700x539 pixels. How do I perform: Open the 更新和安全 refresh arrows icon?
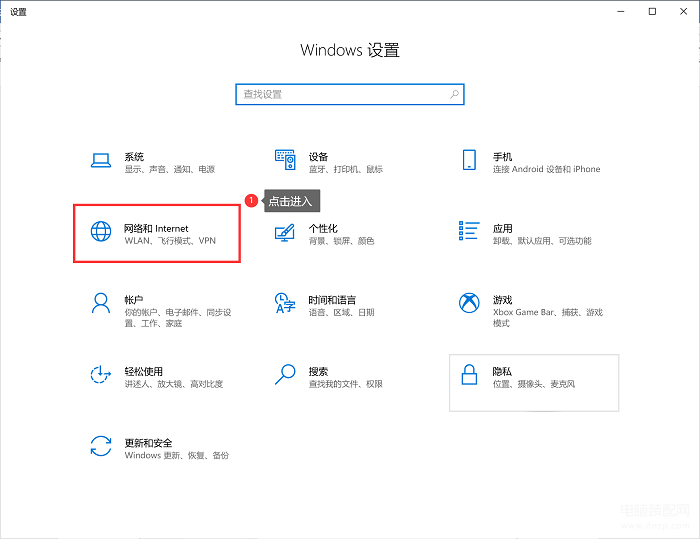101,446
